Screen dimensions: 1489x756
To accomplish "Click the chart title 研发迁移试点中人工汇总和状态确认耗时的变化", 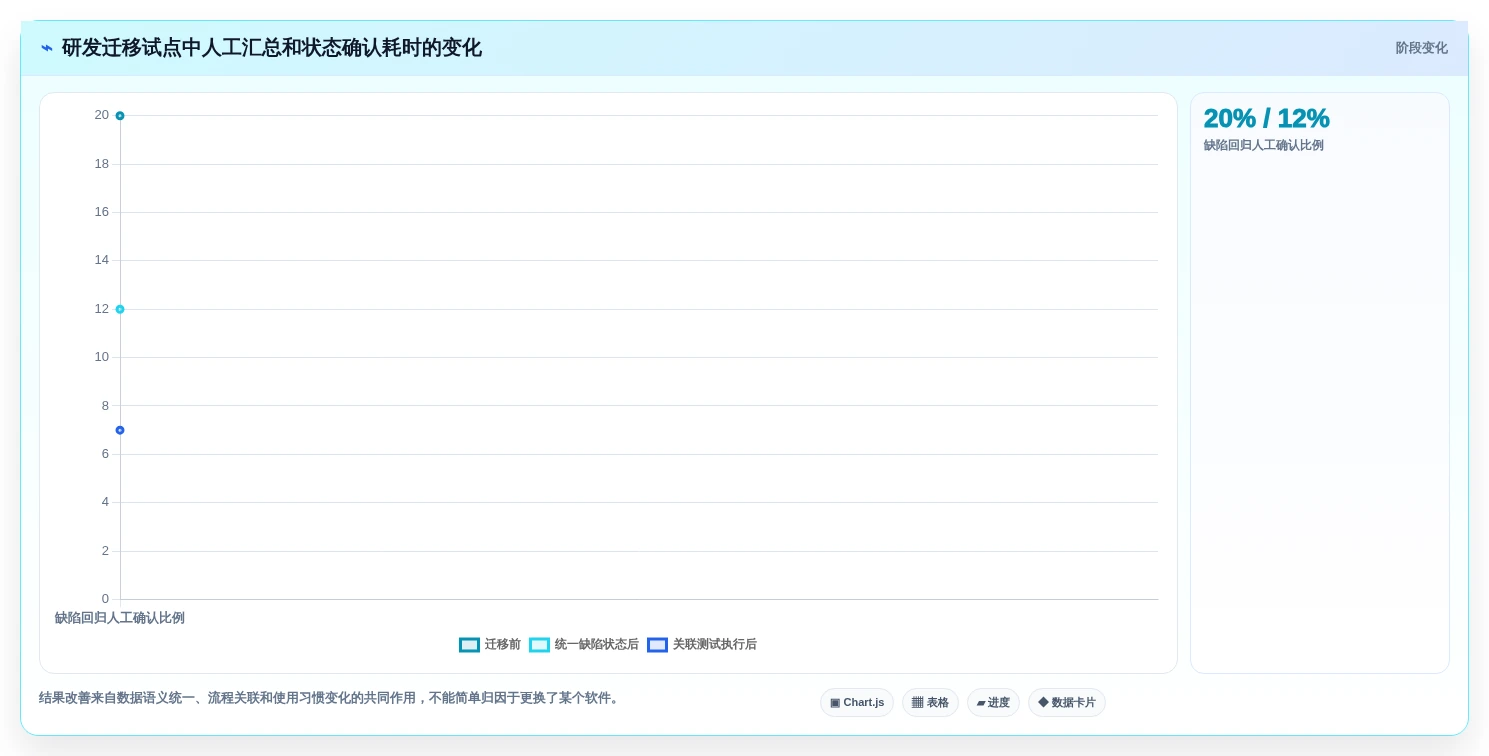I will (272, 48).
